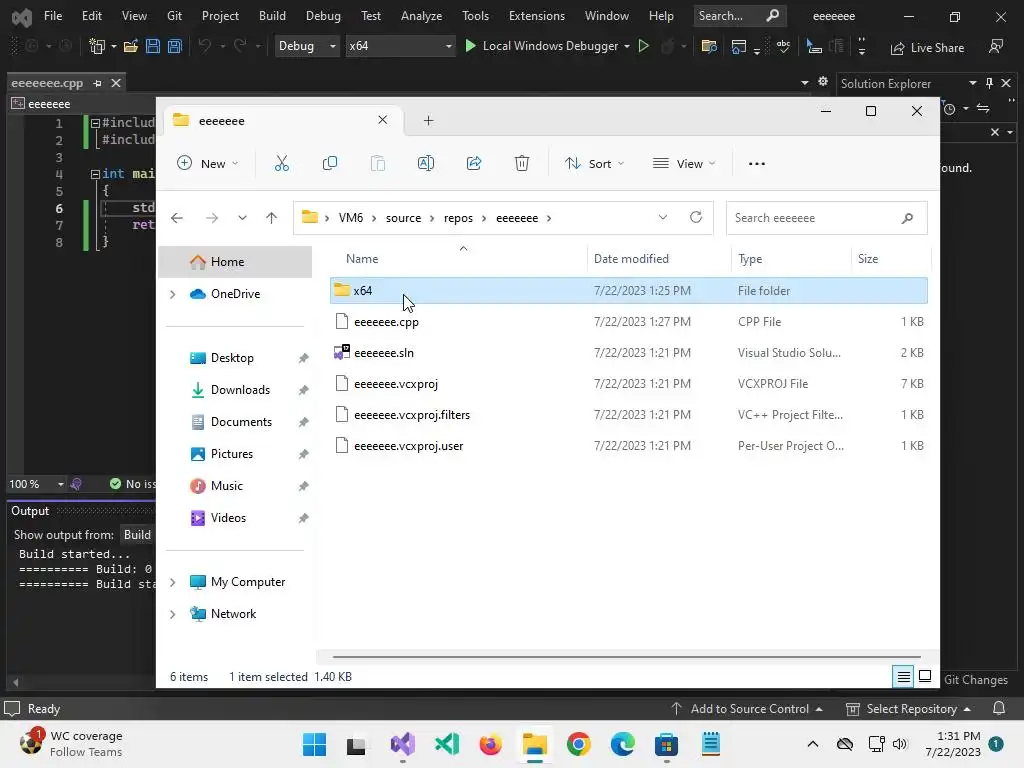1024x768 pixels.
Task: Click the Delete trash icon in File Explorer
Action: (522, 163)
